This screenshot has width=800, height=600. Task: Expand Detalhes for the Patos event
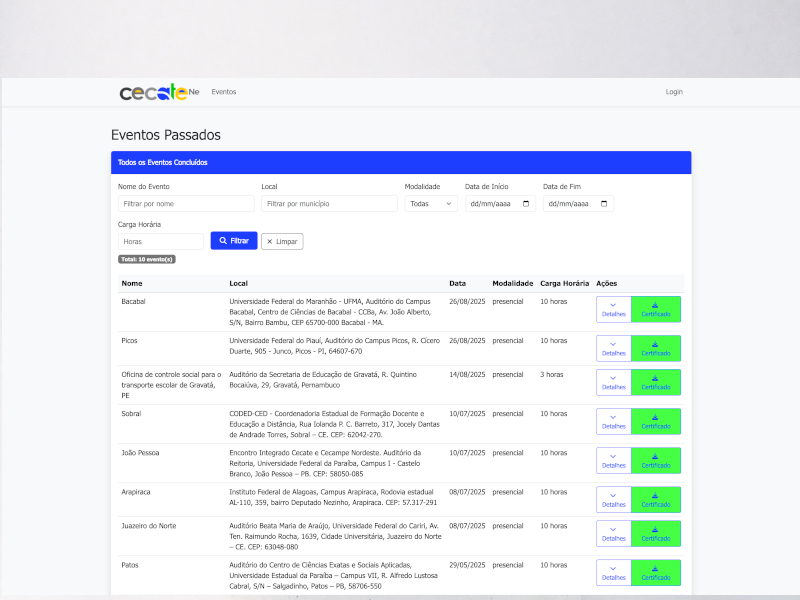pyautogui.click(x=613, y=572)
